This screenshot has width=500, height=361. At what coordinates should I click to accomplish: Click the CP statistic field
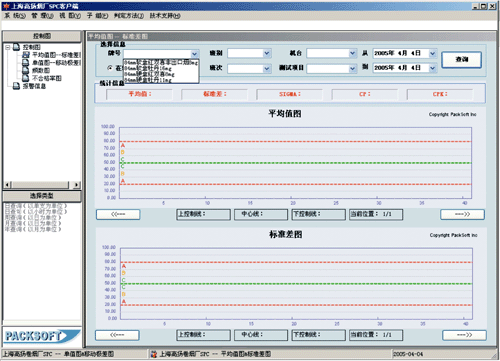[365, 94]
